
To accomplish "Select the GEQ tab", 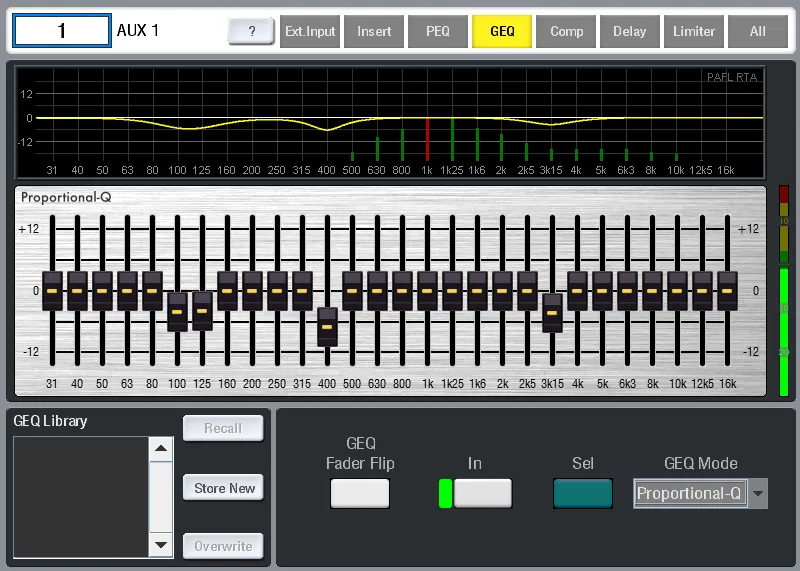I will pos(502,31).
